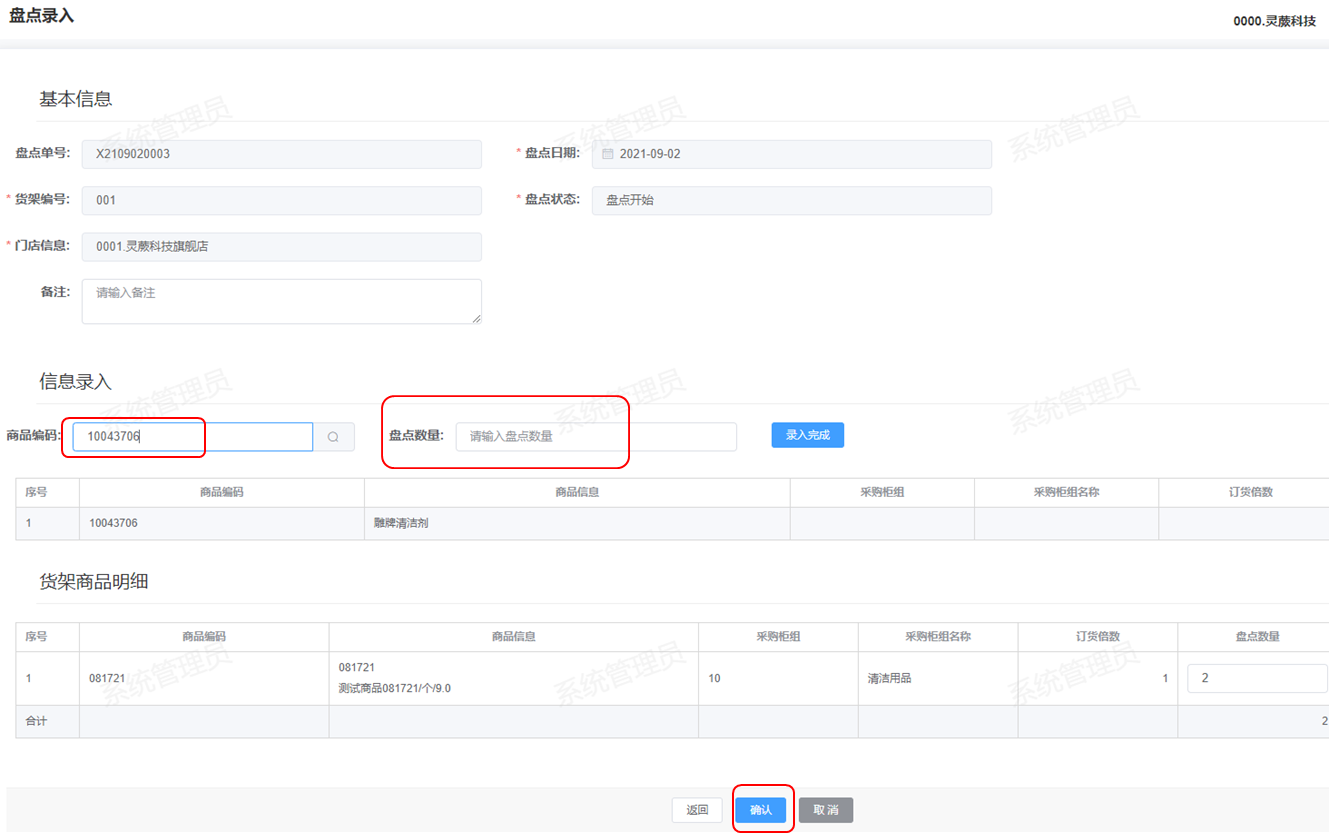Select the 清洁用品 cell in shelf details
Image resolution: width=1329 pixels, height=833 pixels.
[x=938, y=678]
